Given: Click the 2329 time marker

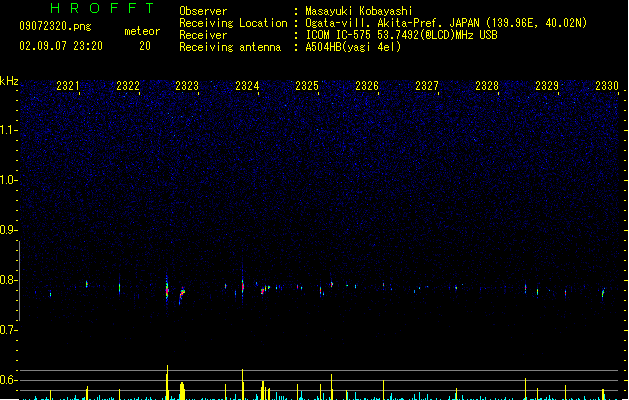Looking at the screenshot, I should click(547, 86).
